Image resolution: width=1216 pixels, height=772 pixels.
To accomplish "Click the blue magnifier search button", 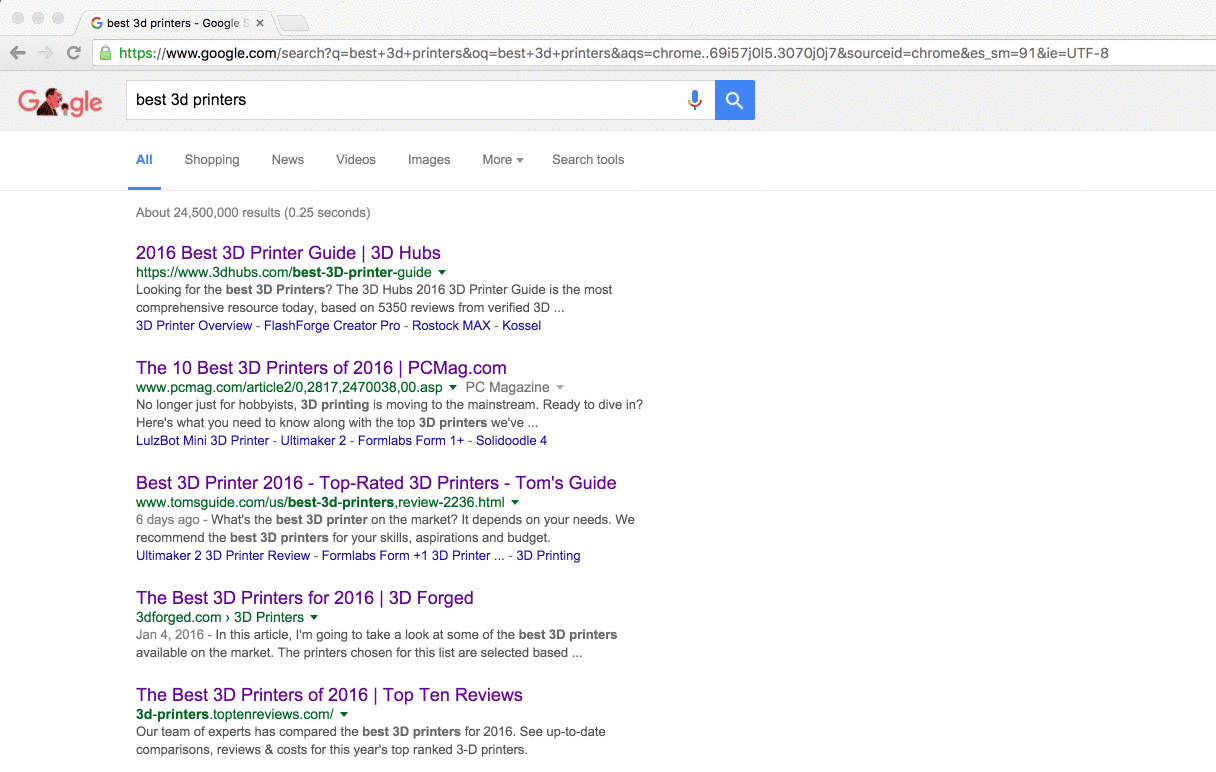I will pyautogui.click(x=735, y=100).
